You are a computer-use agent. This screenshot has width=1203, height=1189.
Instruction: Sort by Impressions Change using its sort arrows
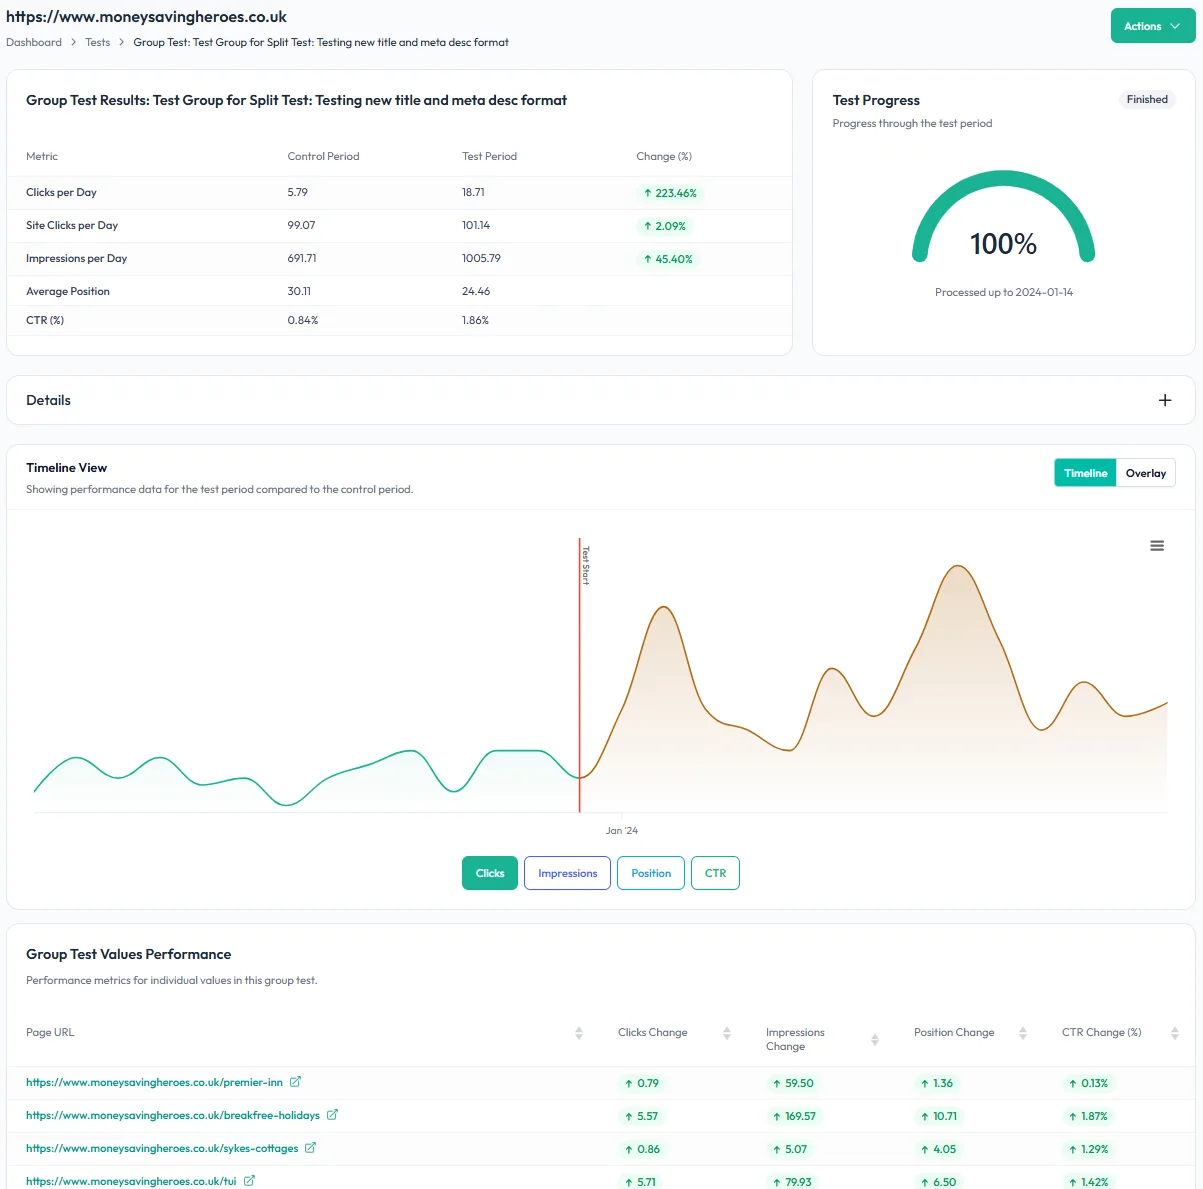point(876,1038)
